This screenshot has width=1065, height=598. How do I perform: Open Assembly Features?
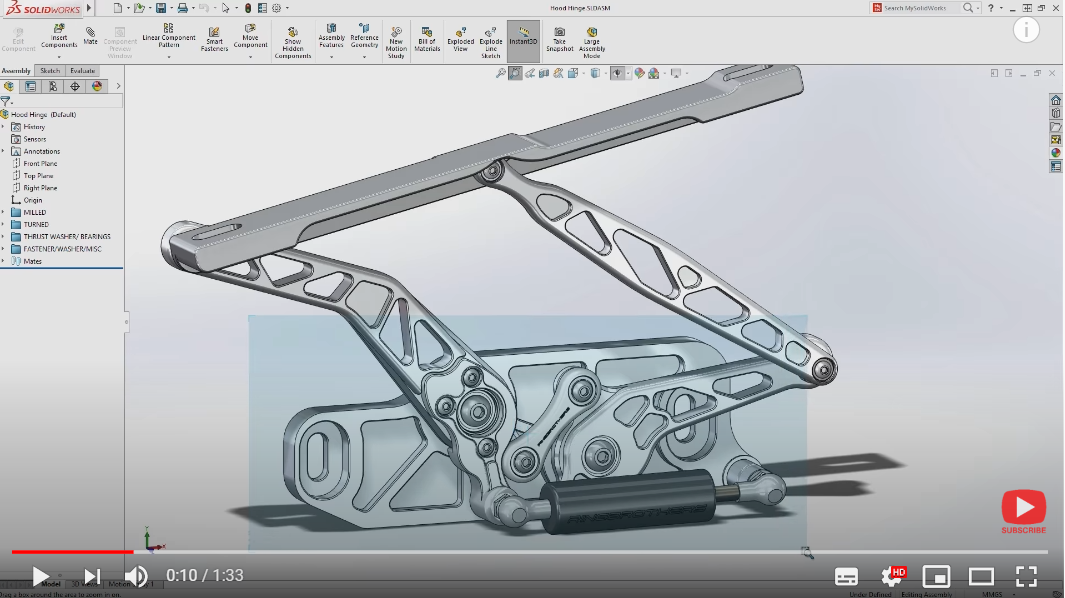pos(331,36)
